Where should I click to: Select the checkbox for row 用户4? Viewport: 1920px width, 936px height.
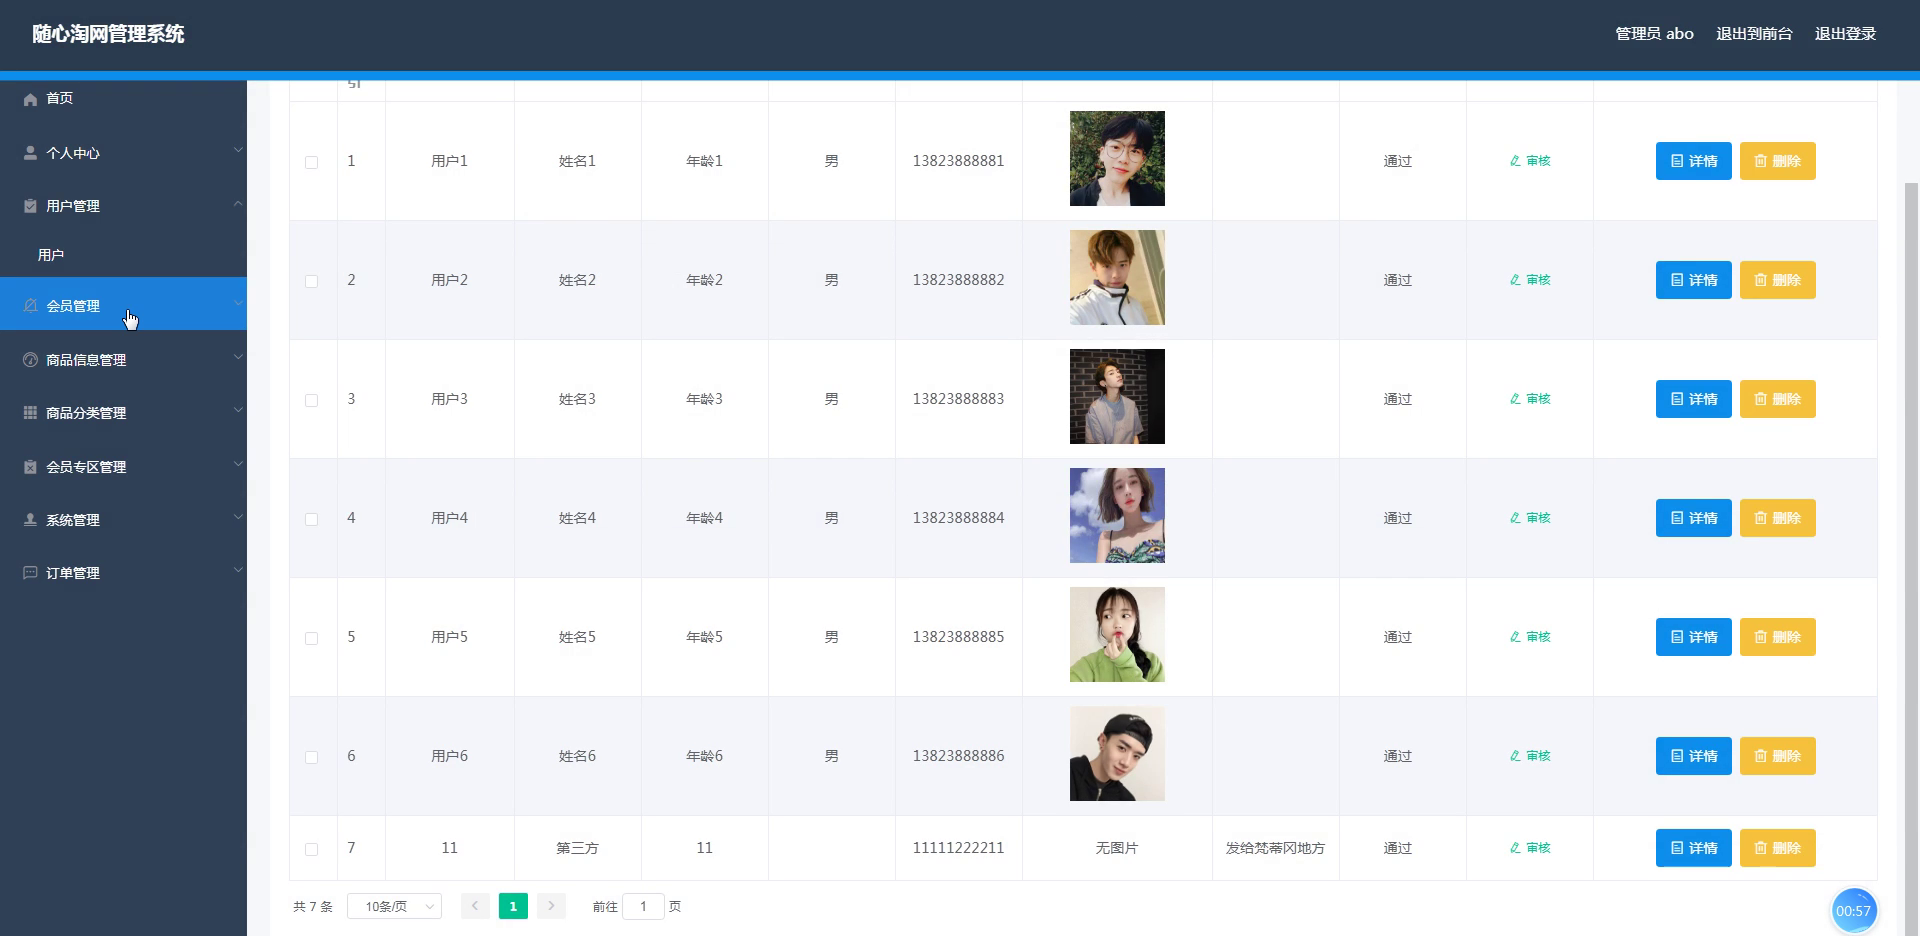click(x=312, y=519)
